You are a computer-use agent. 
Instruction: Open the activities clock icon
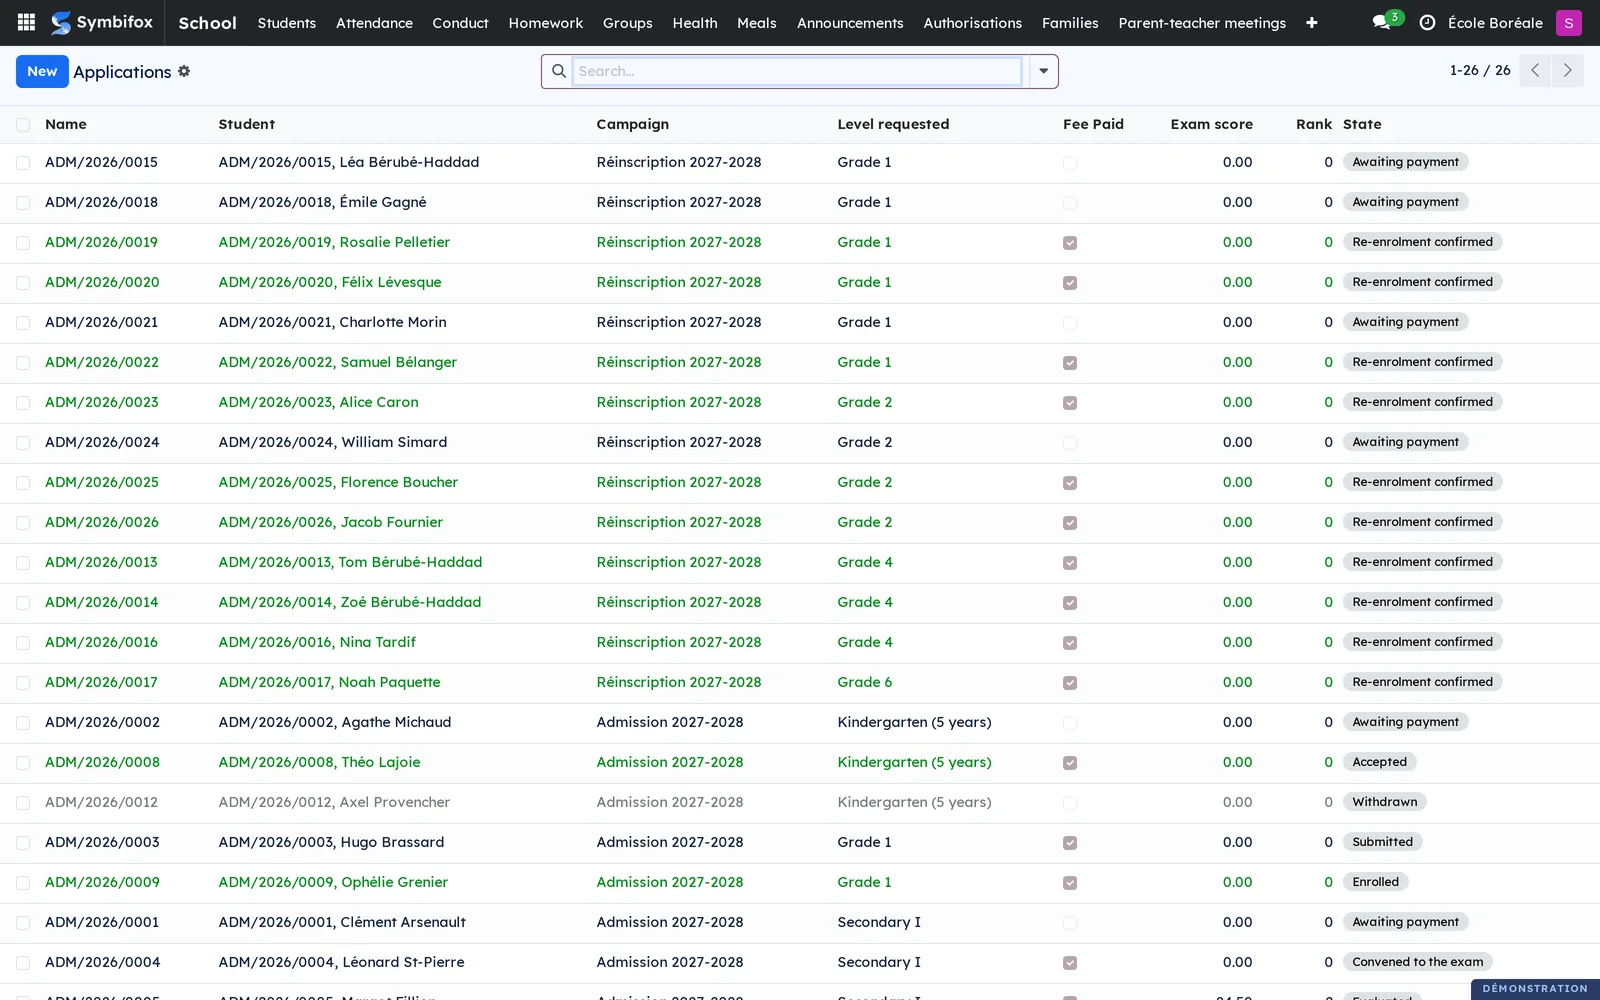[x=1427, y=22]
